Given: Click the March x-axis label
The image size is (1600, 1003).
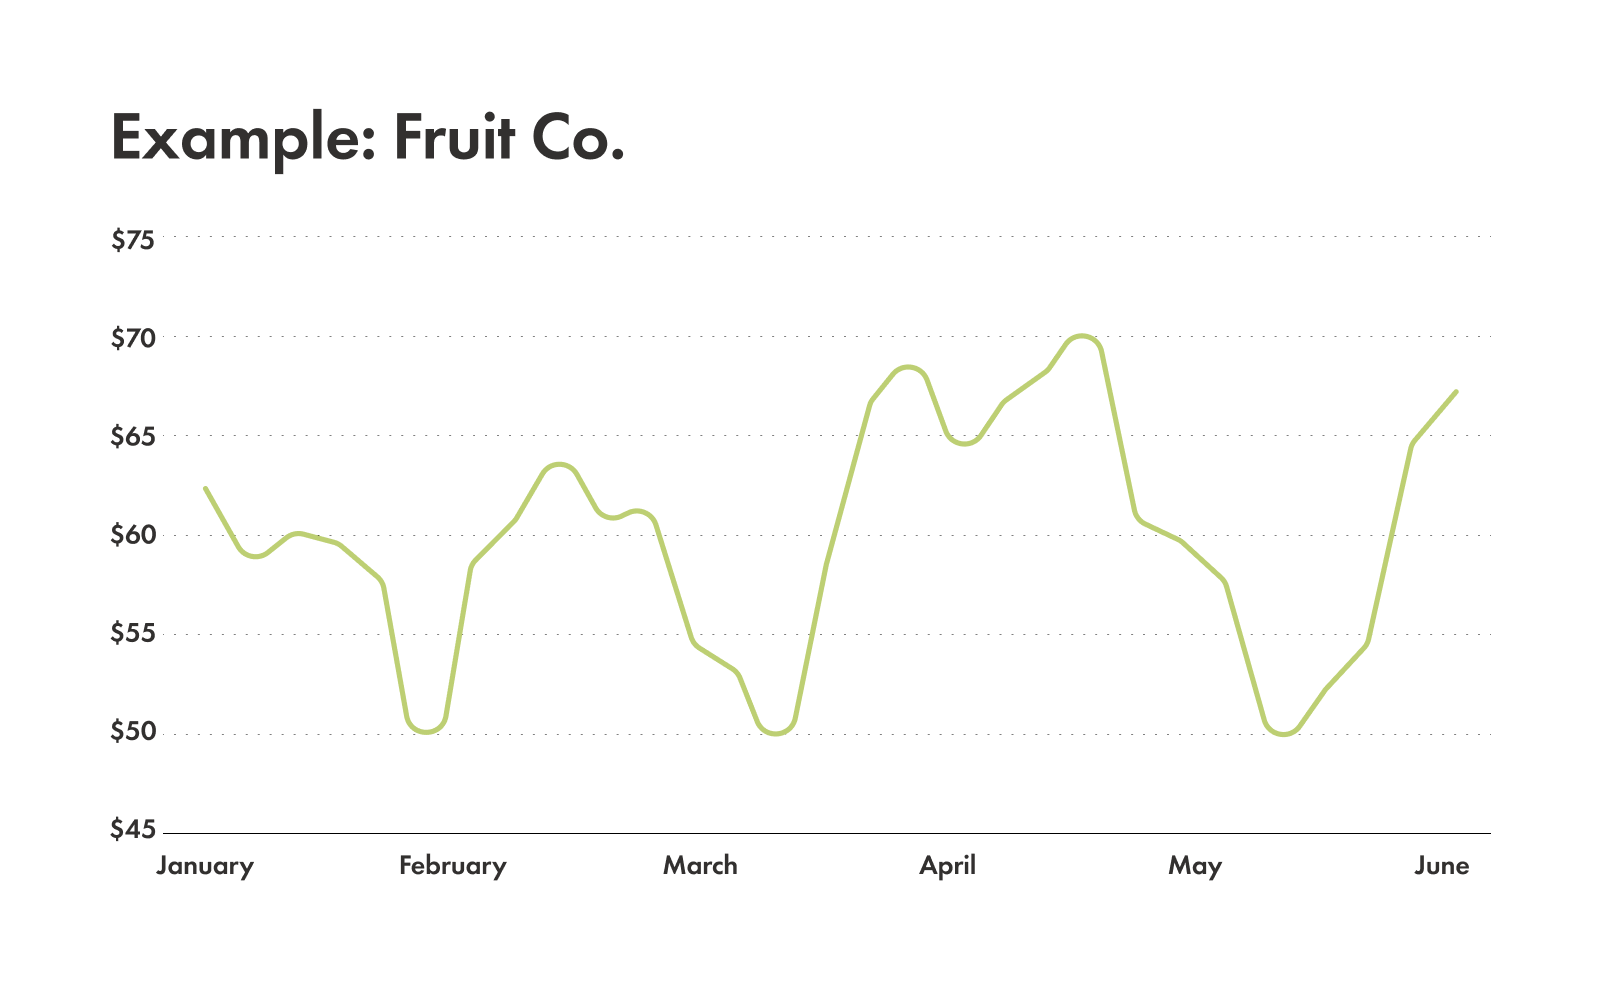Looking at the screenshot, I should (x=700, y=866).
